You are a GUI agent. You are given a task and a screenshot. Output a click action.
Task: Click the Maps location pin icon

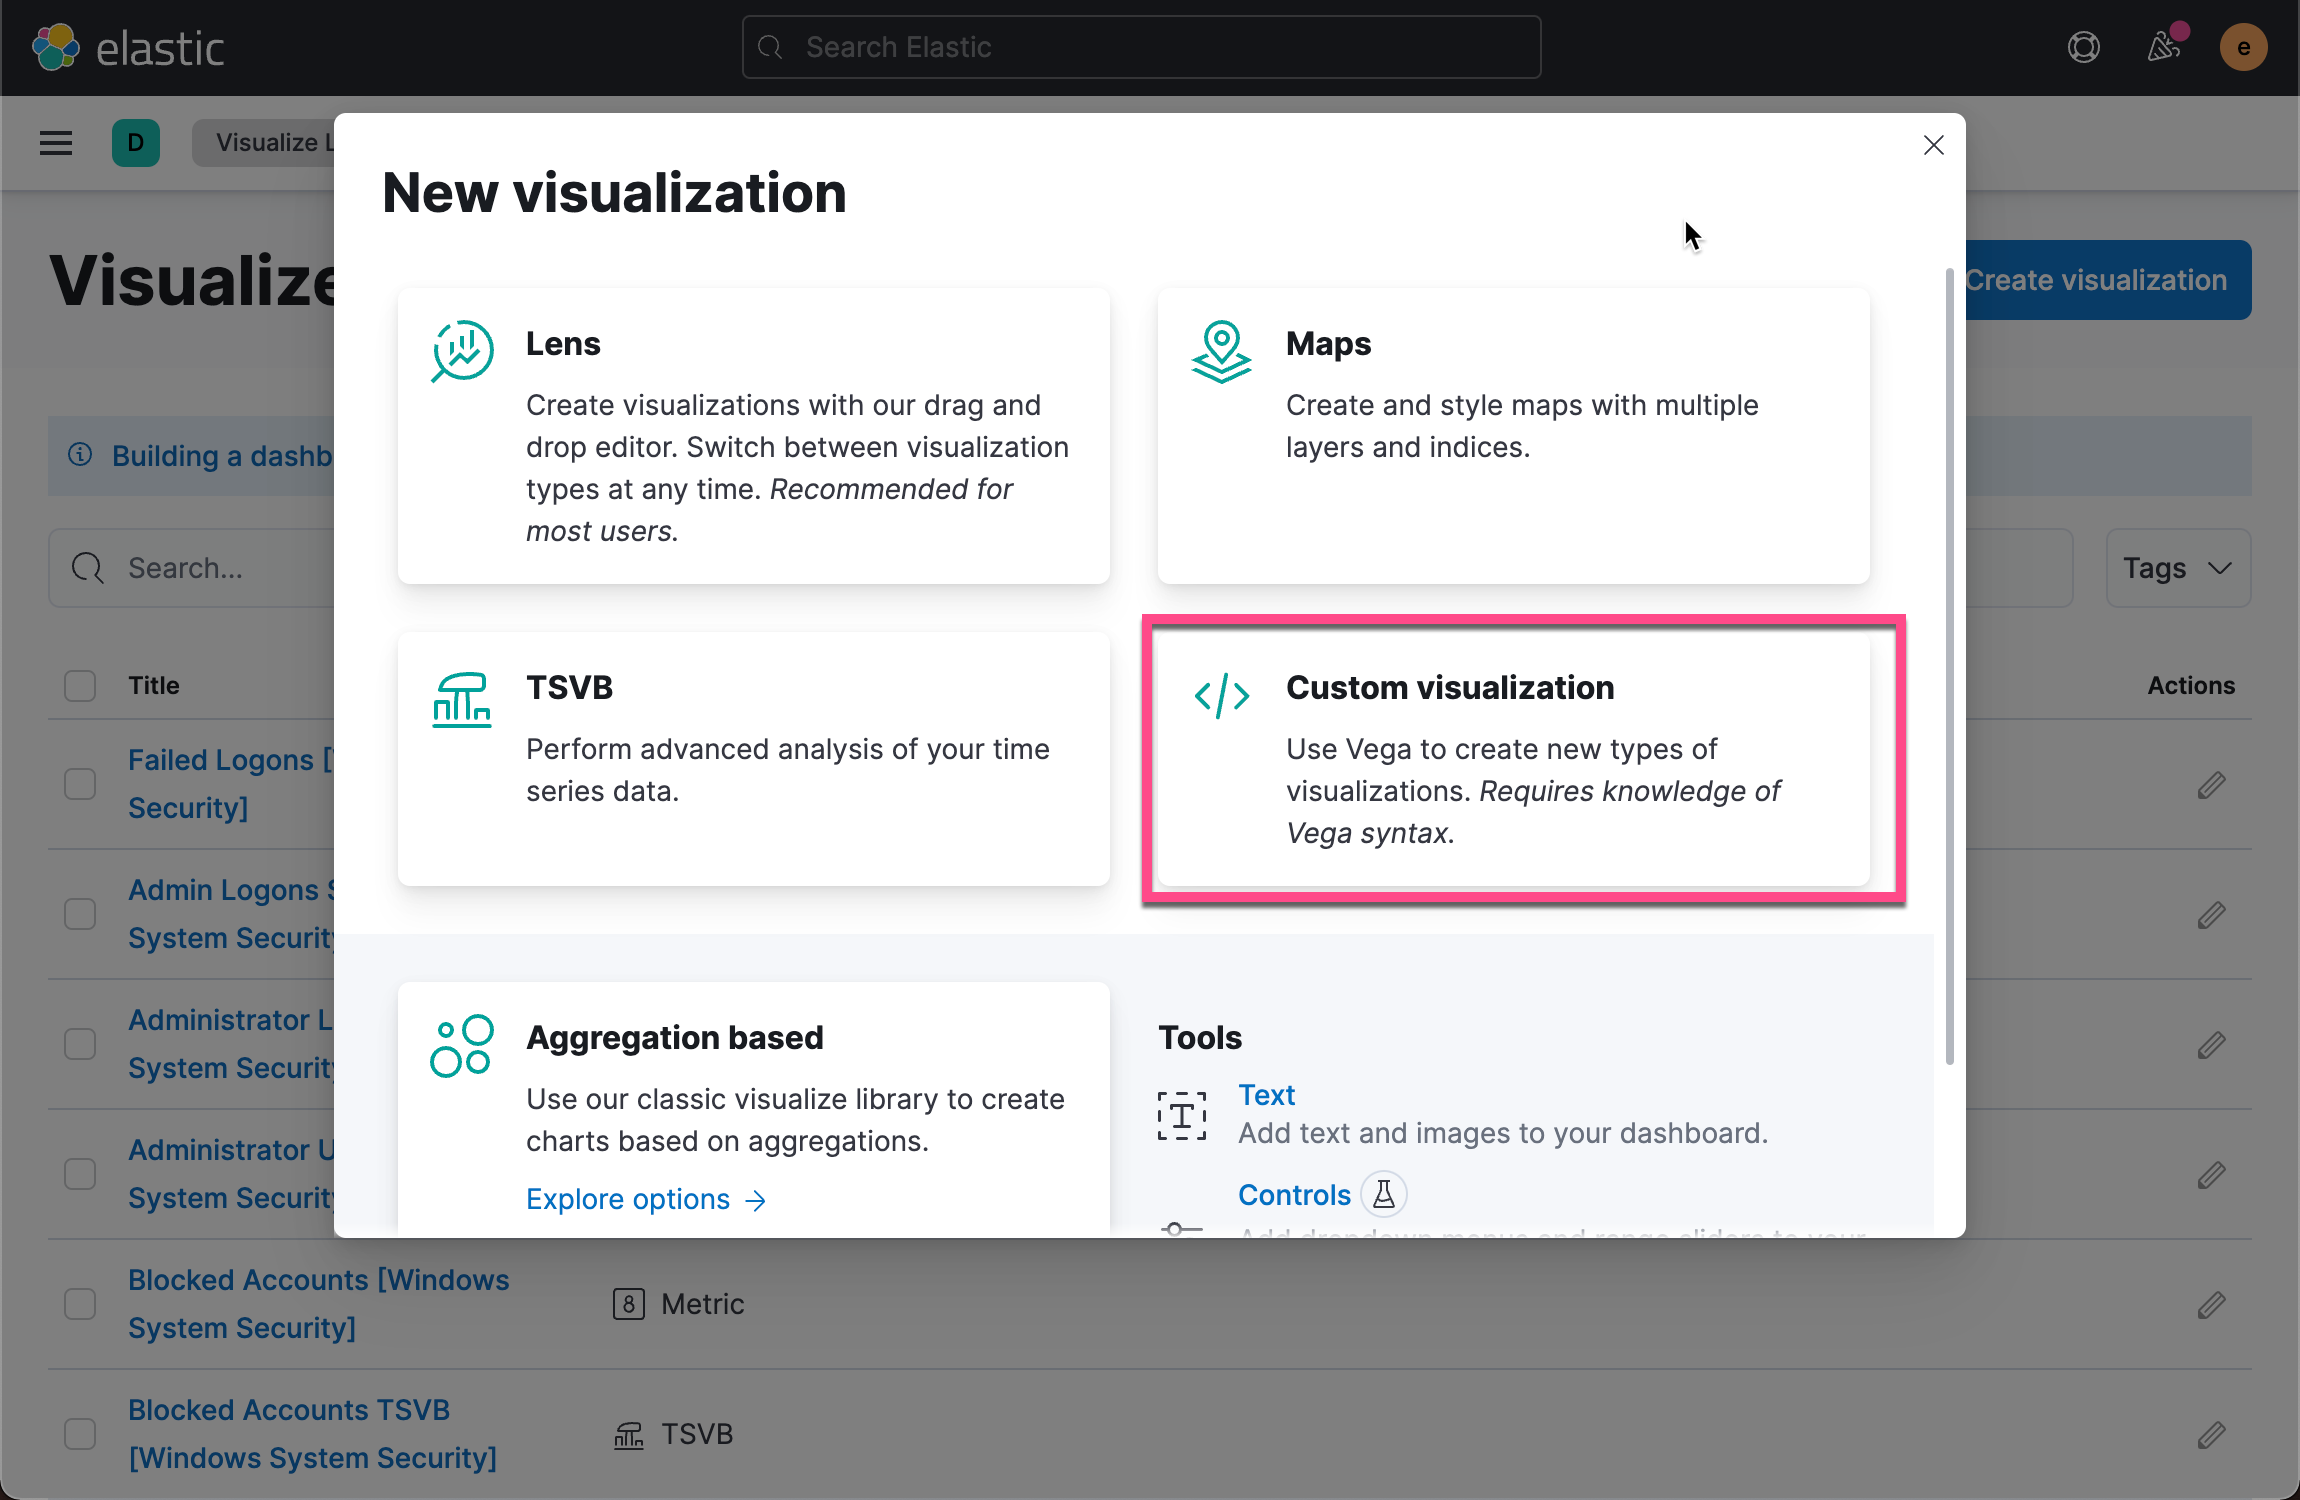(1220, 351)
